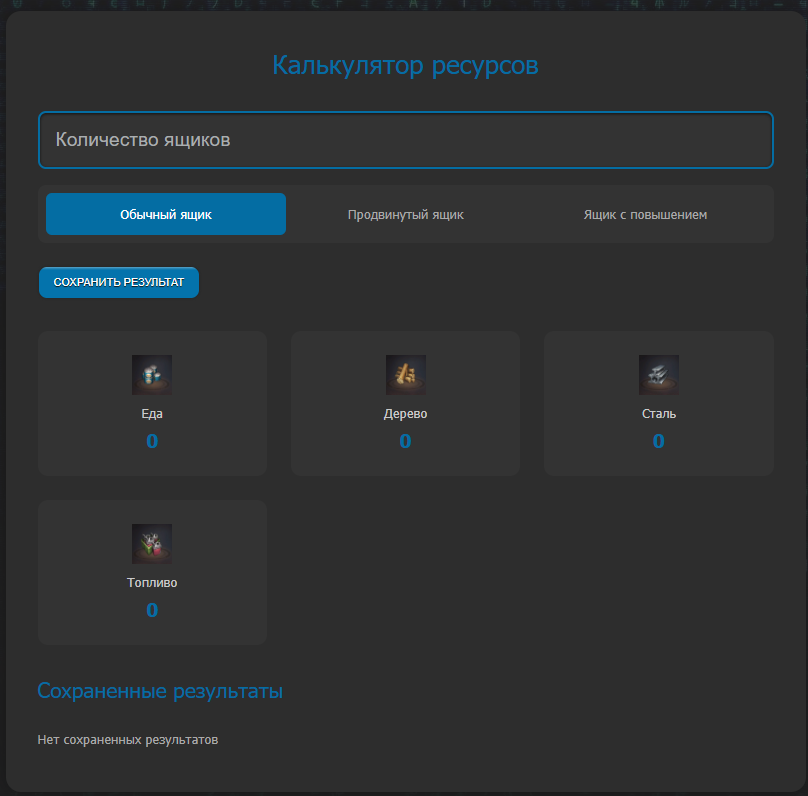Click the zero value under Еда
This screenshot has width=808, height=796.
(152, 440)
